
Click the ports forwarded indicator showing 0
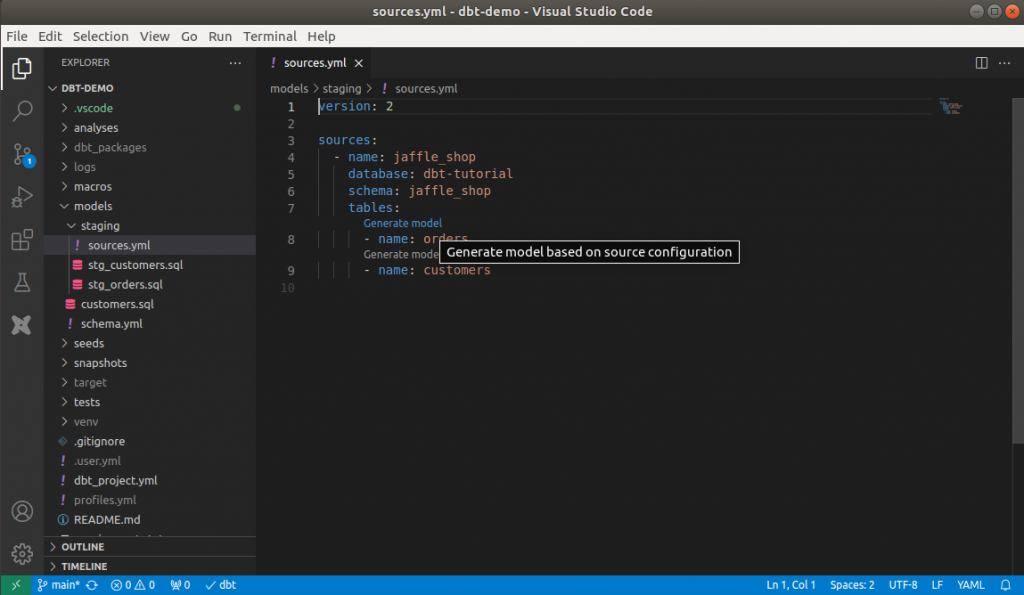[180, 585]
